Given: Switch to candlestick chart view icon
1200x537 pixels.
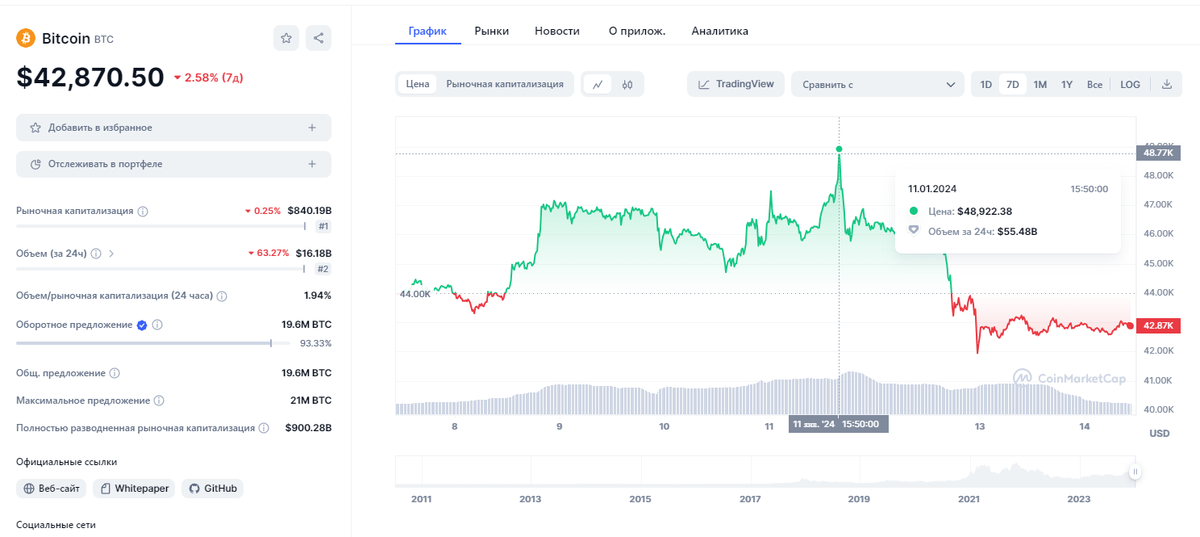Looking at the screenshot, I should click(627, 85).
